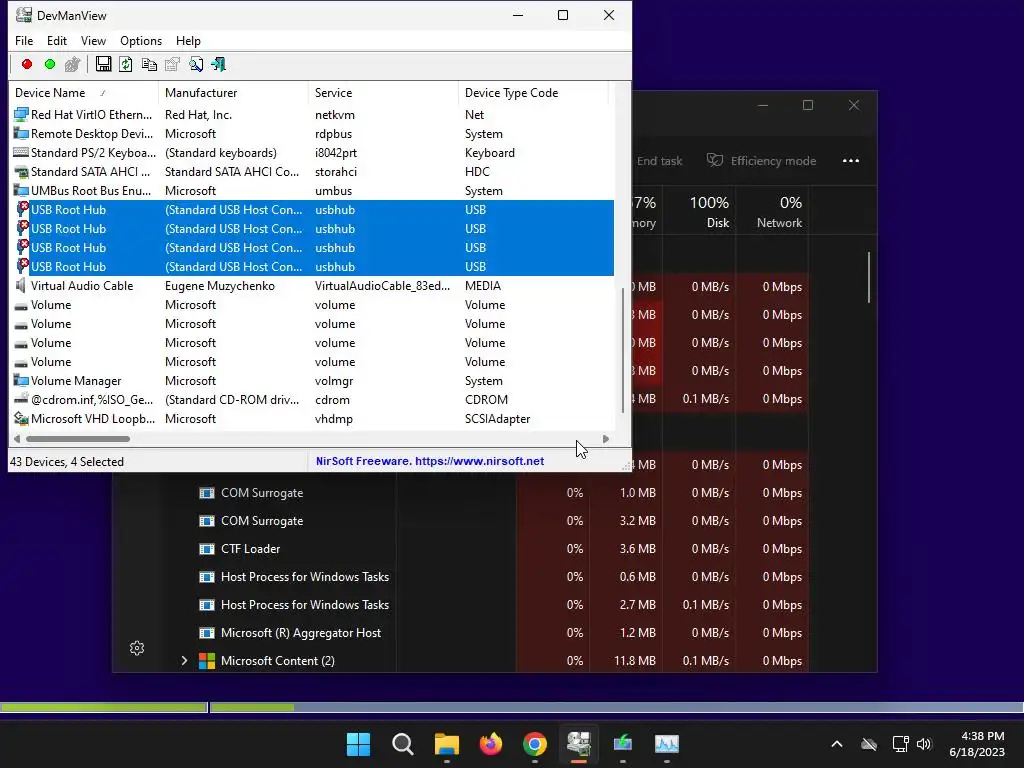Select the Remote Desktop Device row
The width and height of the screenshot is (1024, 768).
(313, 133)
